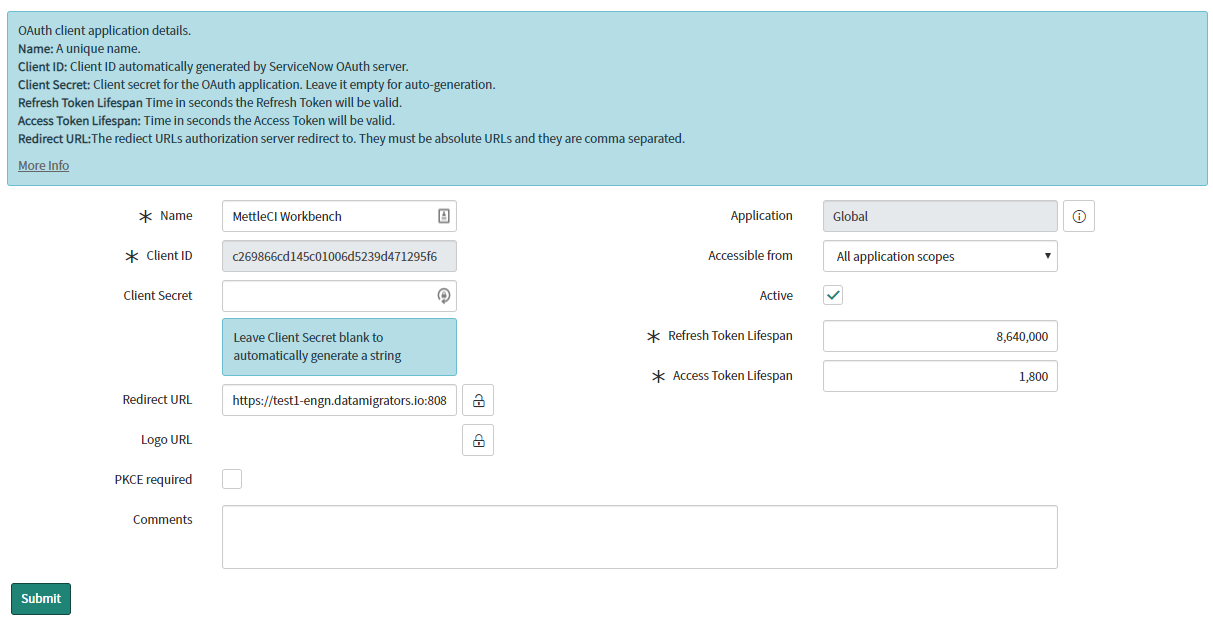
Task: Show info for Application field
Action: pyautogui.click(x=1079, y=216)
